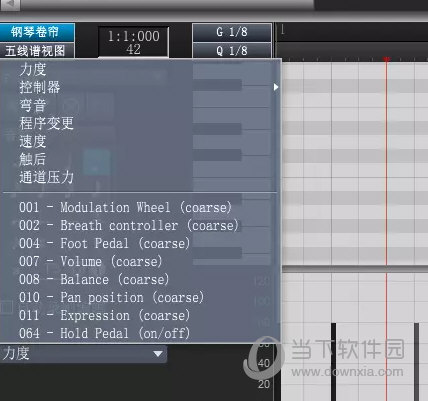This screenshot has height=401, width=428.
Task: Switch to the 钢琴卷帘 piano roll tab
Action: [37, 32]
